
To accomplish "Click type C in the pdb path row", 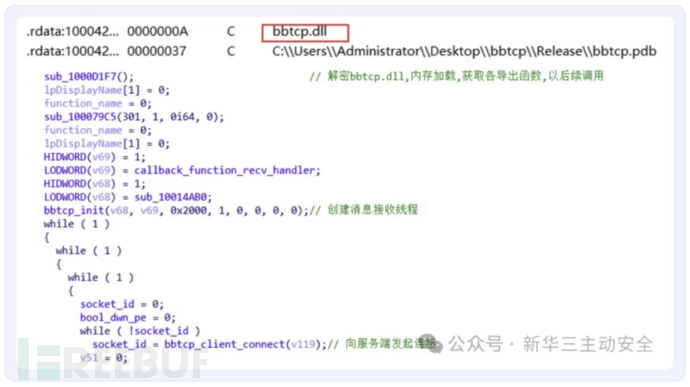I will [231, 52].
